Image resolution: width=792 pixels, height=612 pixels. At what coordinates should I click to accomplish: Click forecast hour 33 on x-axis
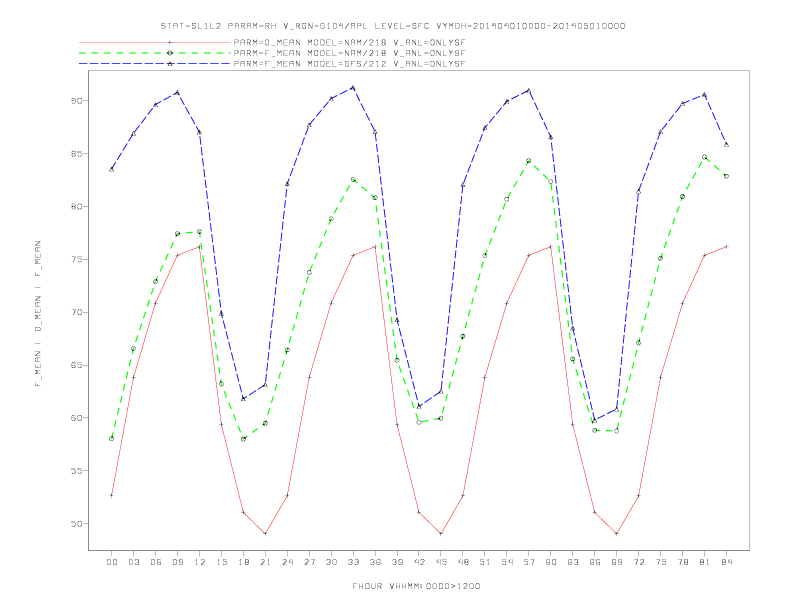point(353,562)
